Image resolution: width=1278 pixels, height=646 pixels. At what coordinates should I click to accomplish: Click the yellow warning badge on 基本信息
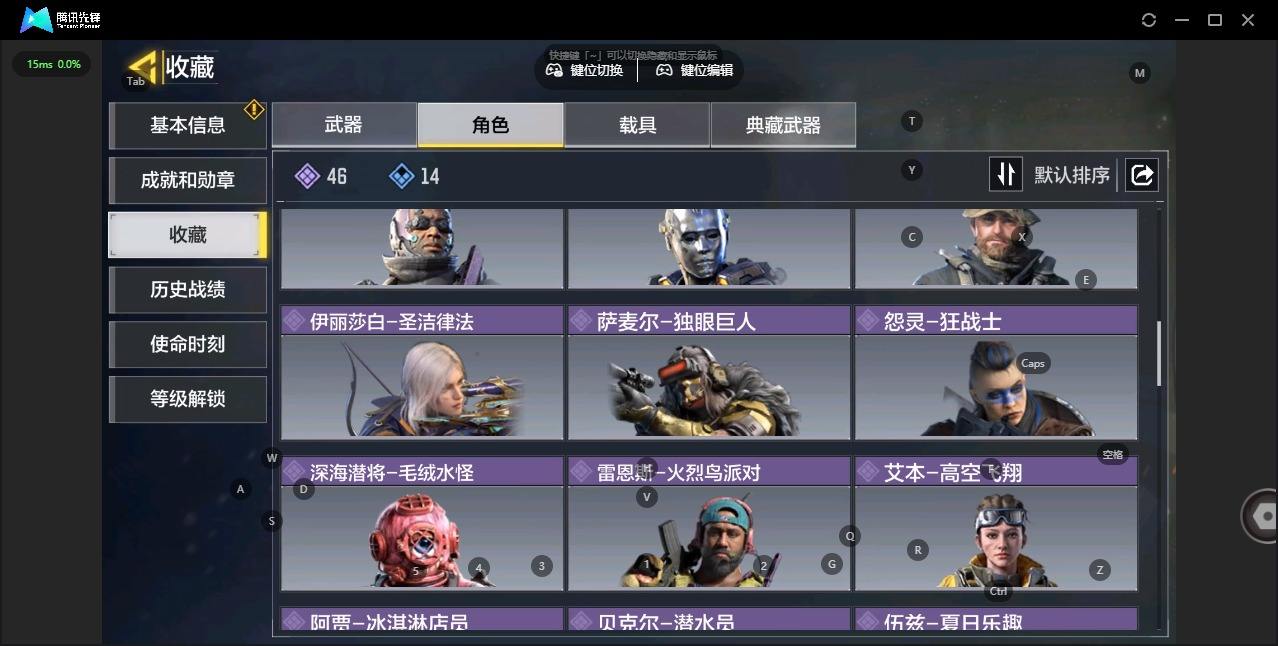(x=254, y=108)
